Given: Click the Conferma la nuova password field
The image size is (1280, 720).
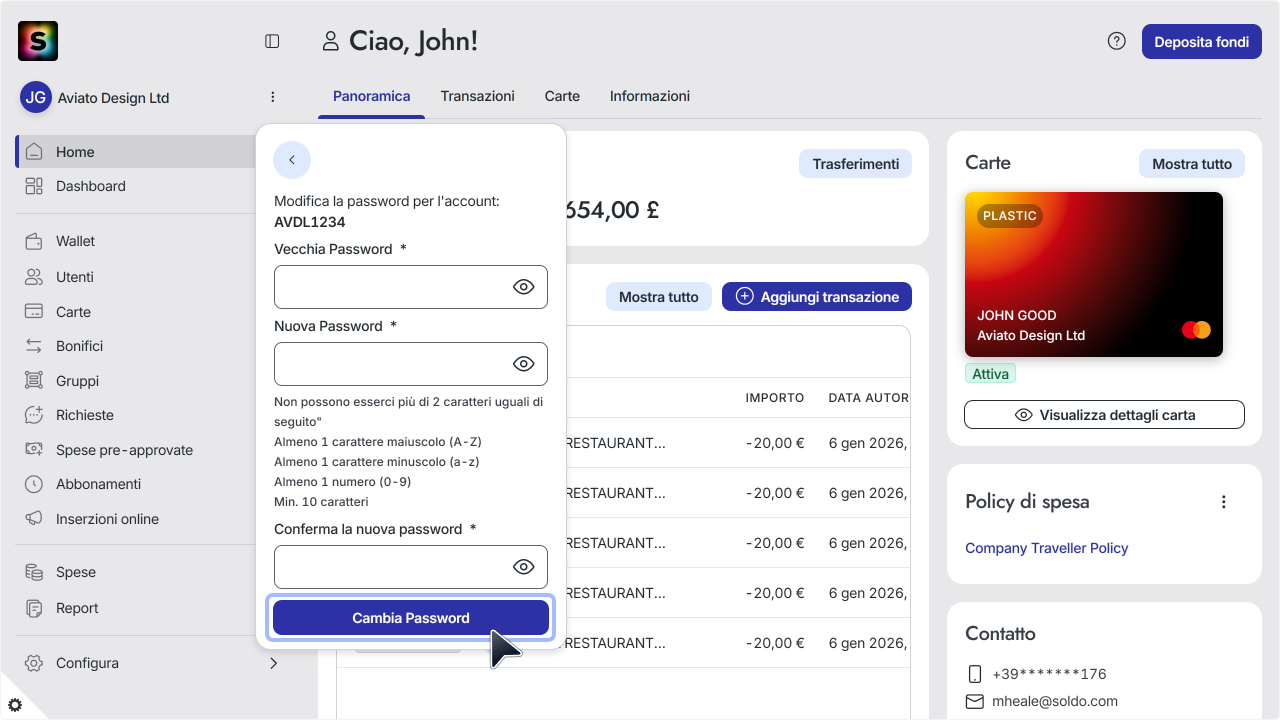Looking at the screenshot, I should (x=411, y=567).
